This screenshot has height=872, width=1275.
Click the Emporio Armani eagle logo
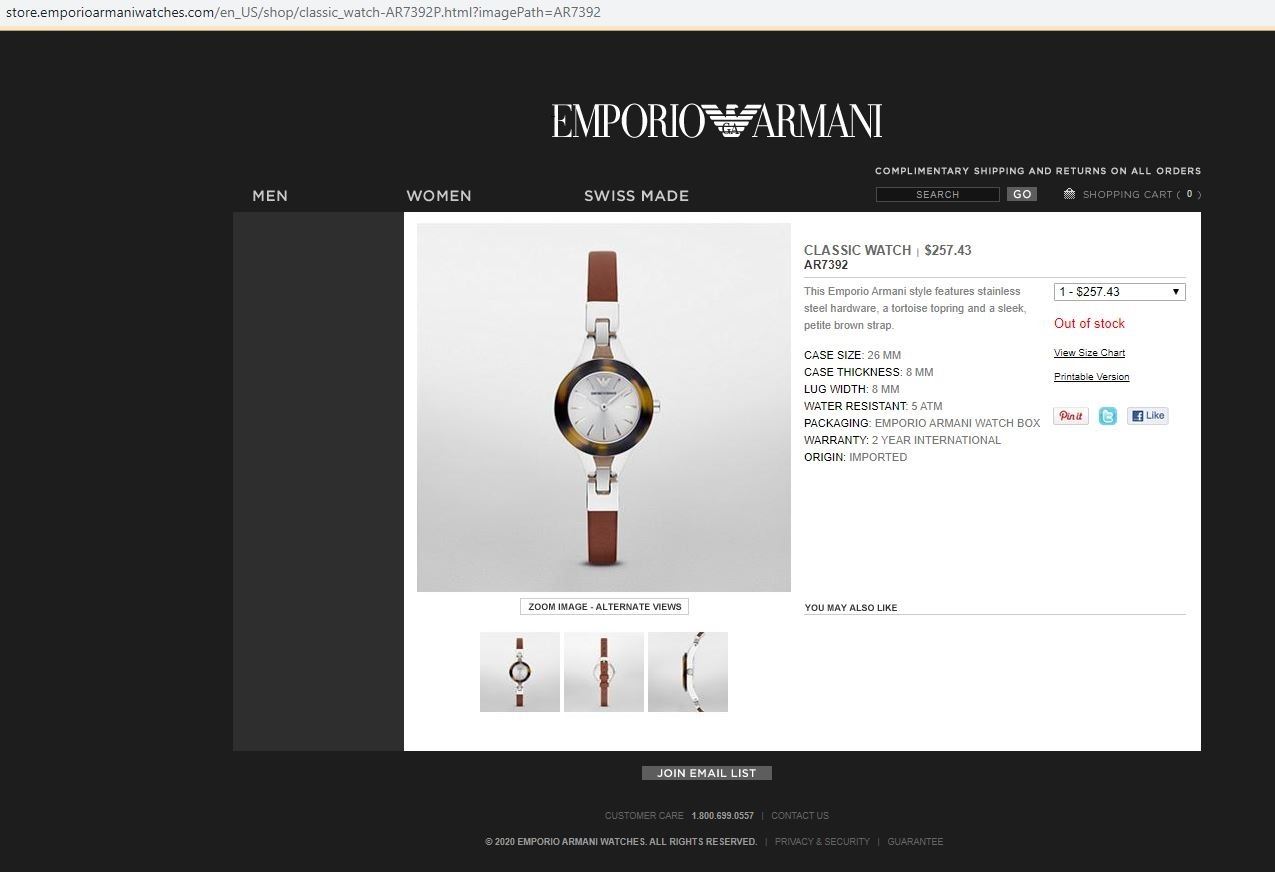click(716, 121)
